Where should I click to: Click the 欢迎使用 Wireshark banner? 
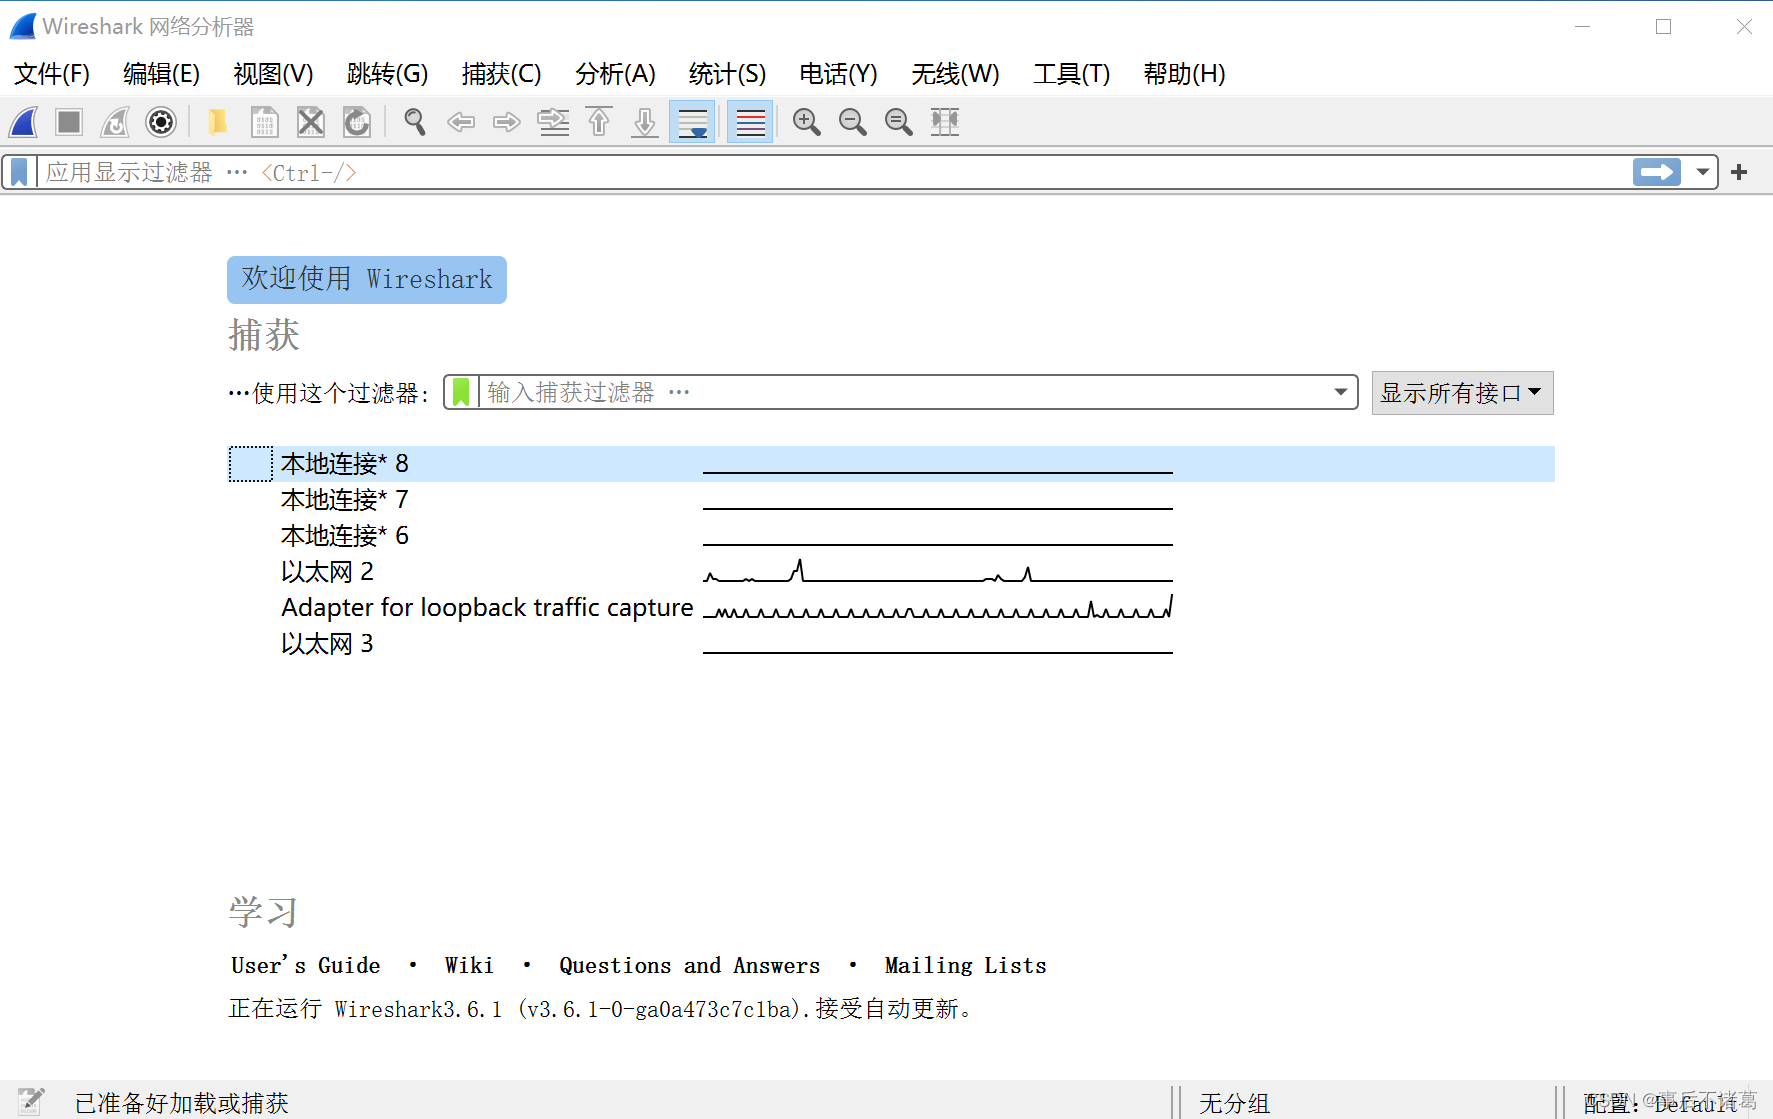click(367, 280)
